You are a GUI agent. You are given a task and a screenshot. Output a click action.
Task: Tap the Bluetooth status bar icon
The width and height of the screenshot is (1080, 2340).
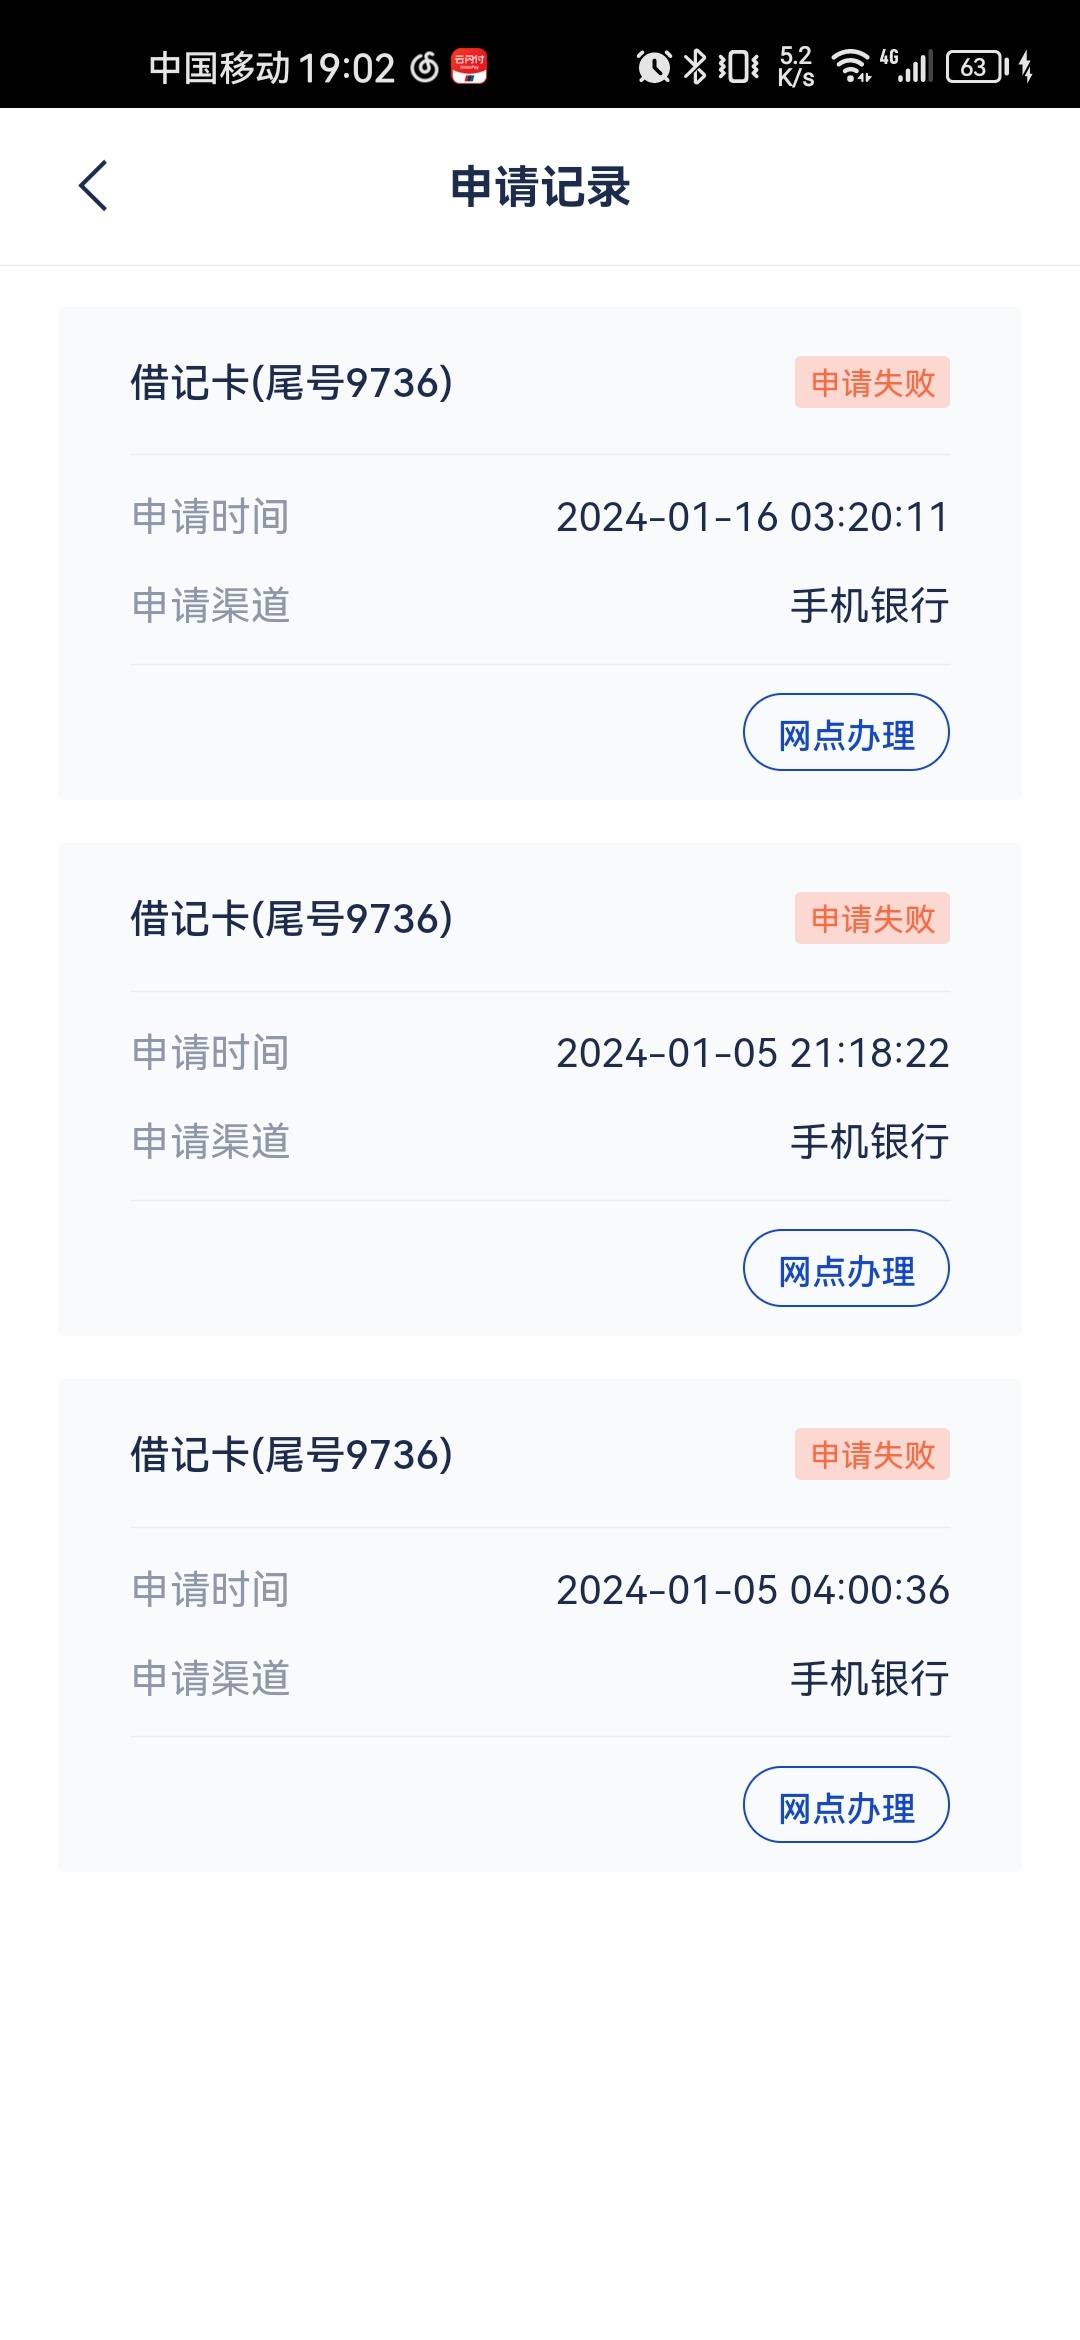point(694,67)
